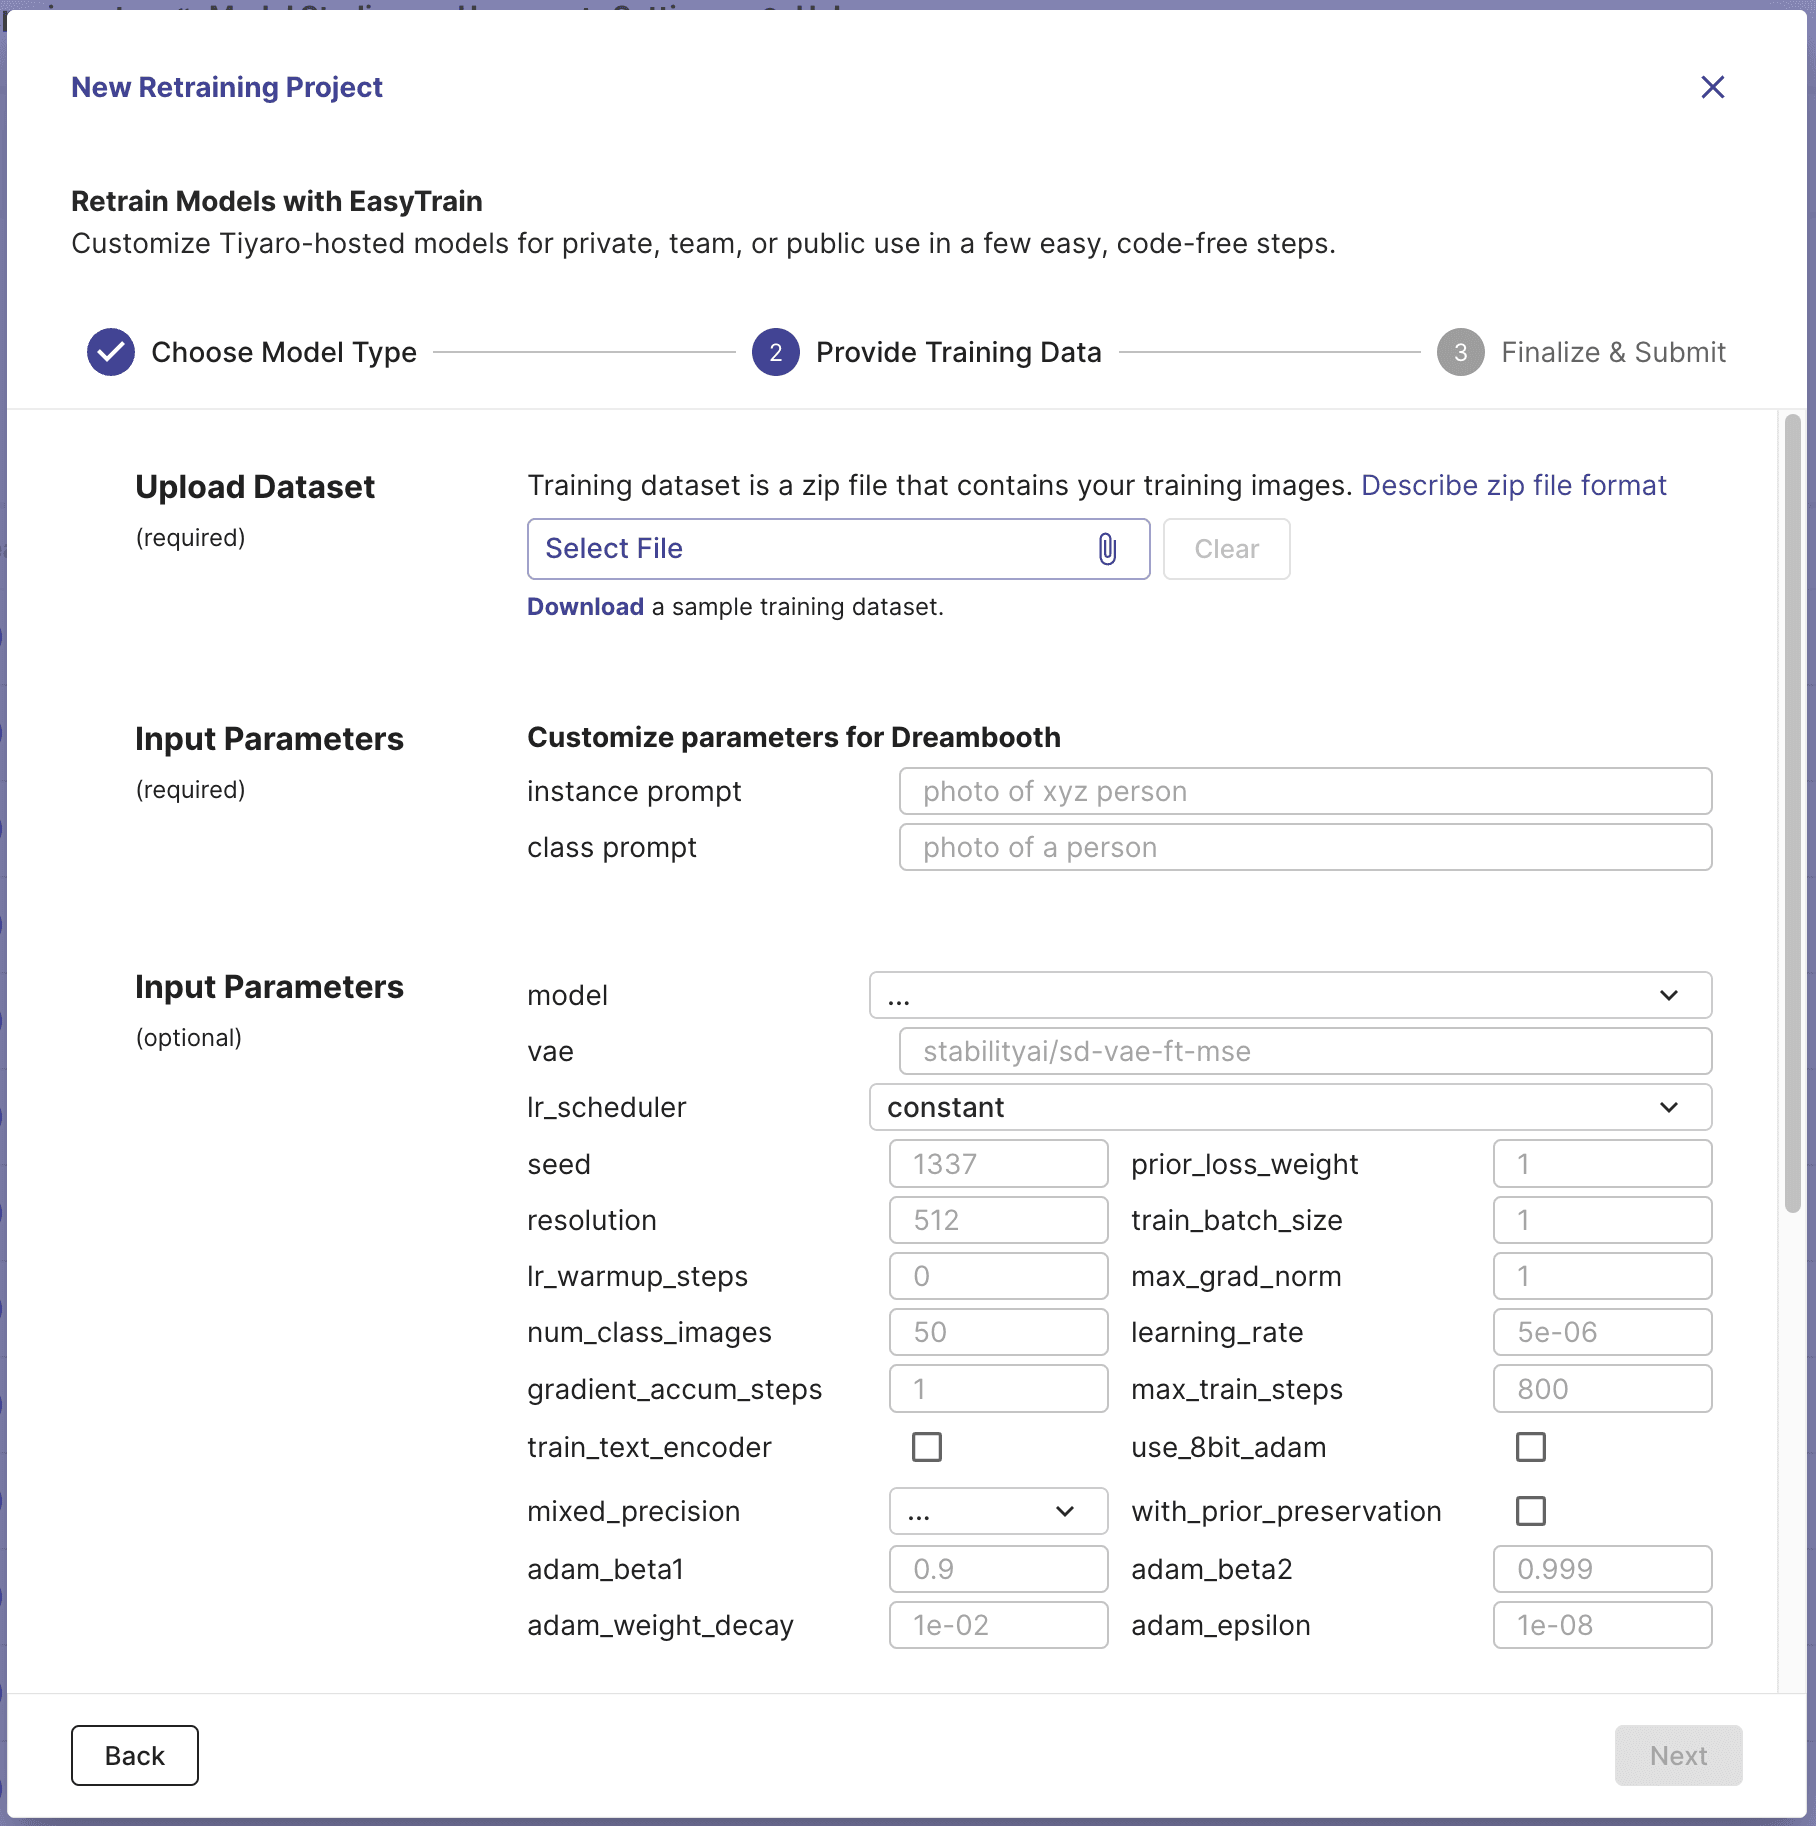Select the Finalize & Submit step label

[x=1613, y=352]
